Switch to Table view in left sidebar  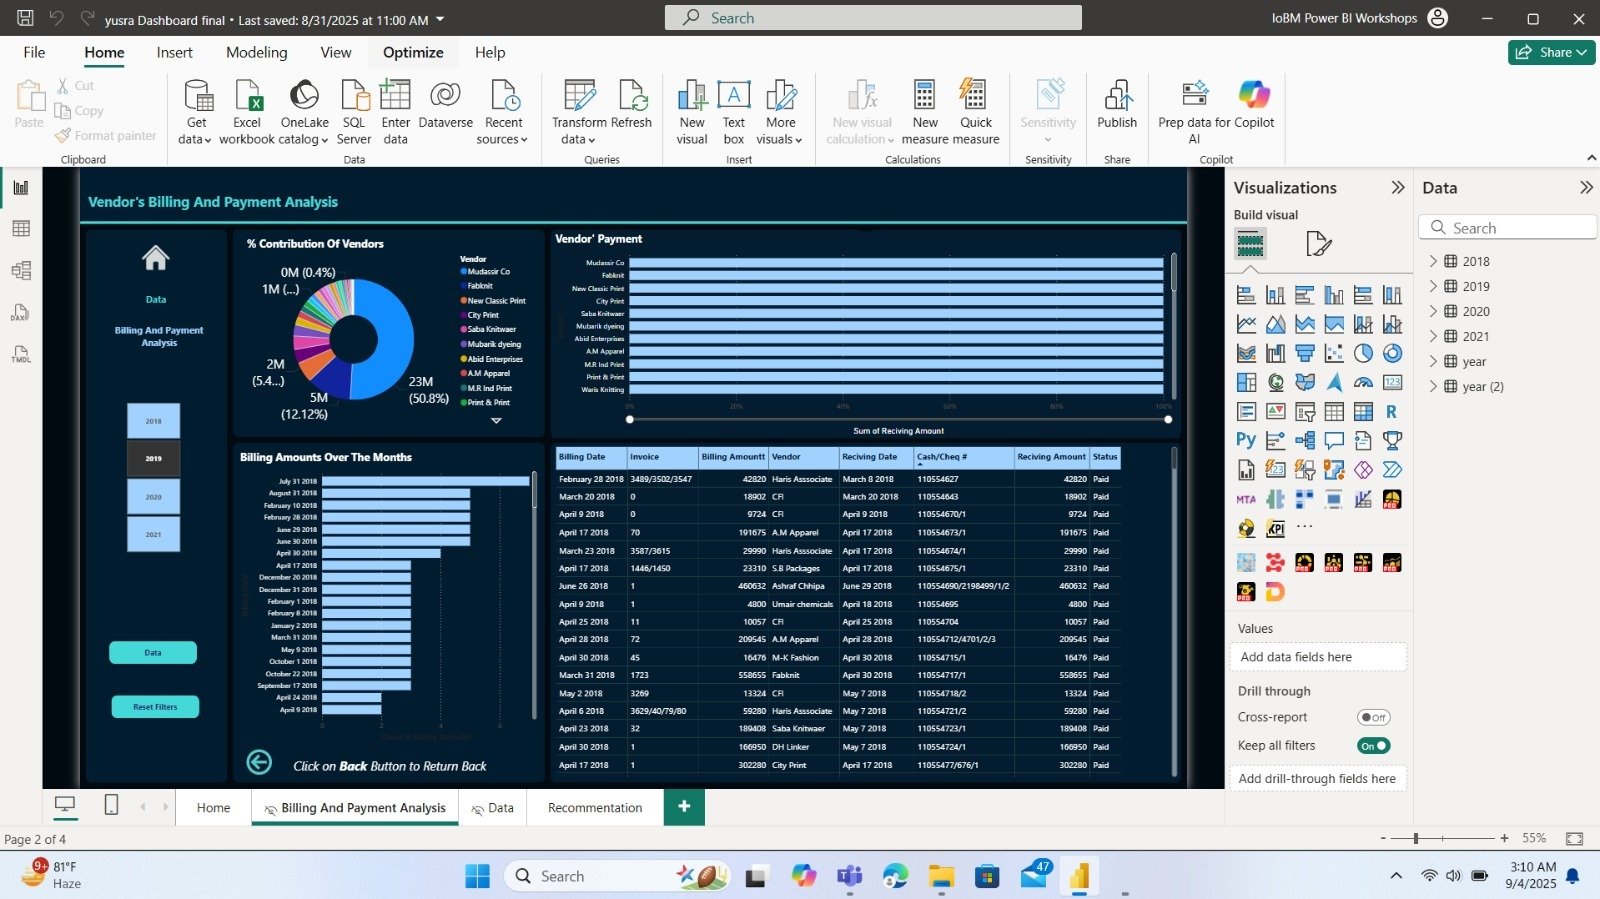click(x=21, y=229)
